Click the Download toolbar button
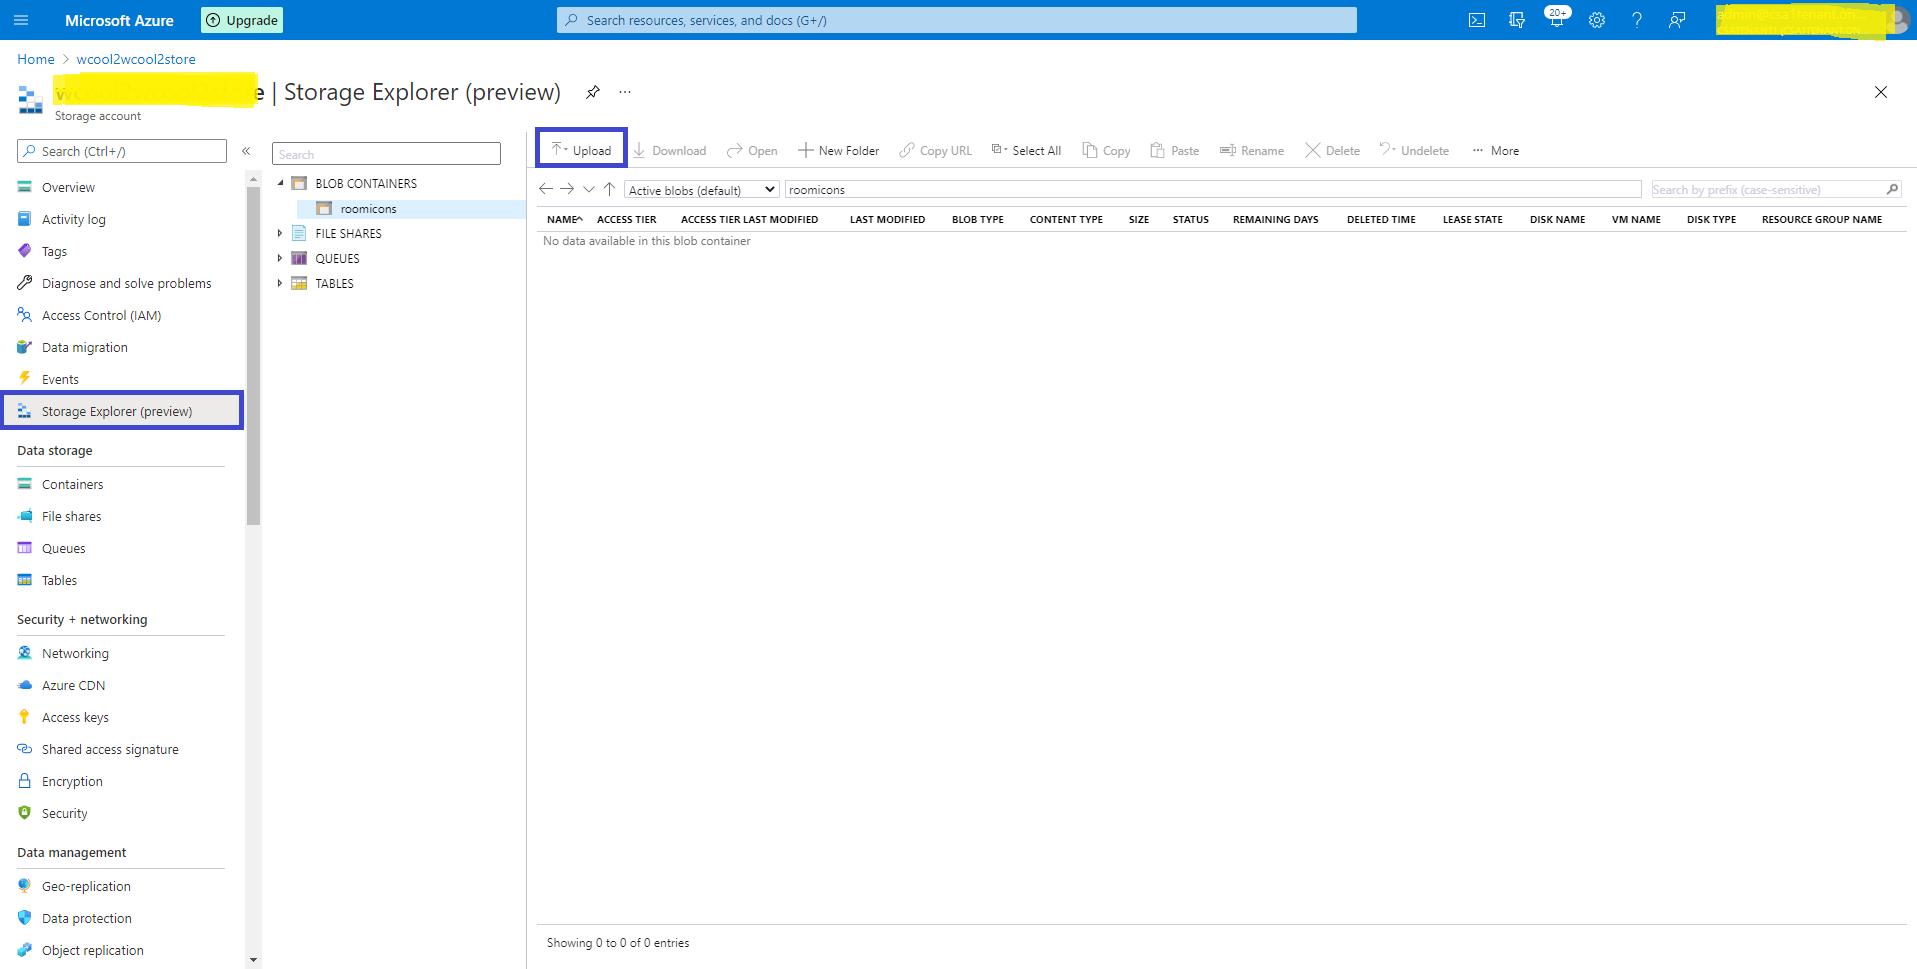The width and height of the screenshot is (1917, 969). (x=670, y=151)
